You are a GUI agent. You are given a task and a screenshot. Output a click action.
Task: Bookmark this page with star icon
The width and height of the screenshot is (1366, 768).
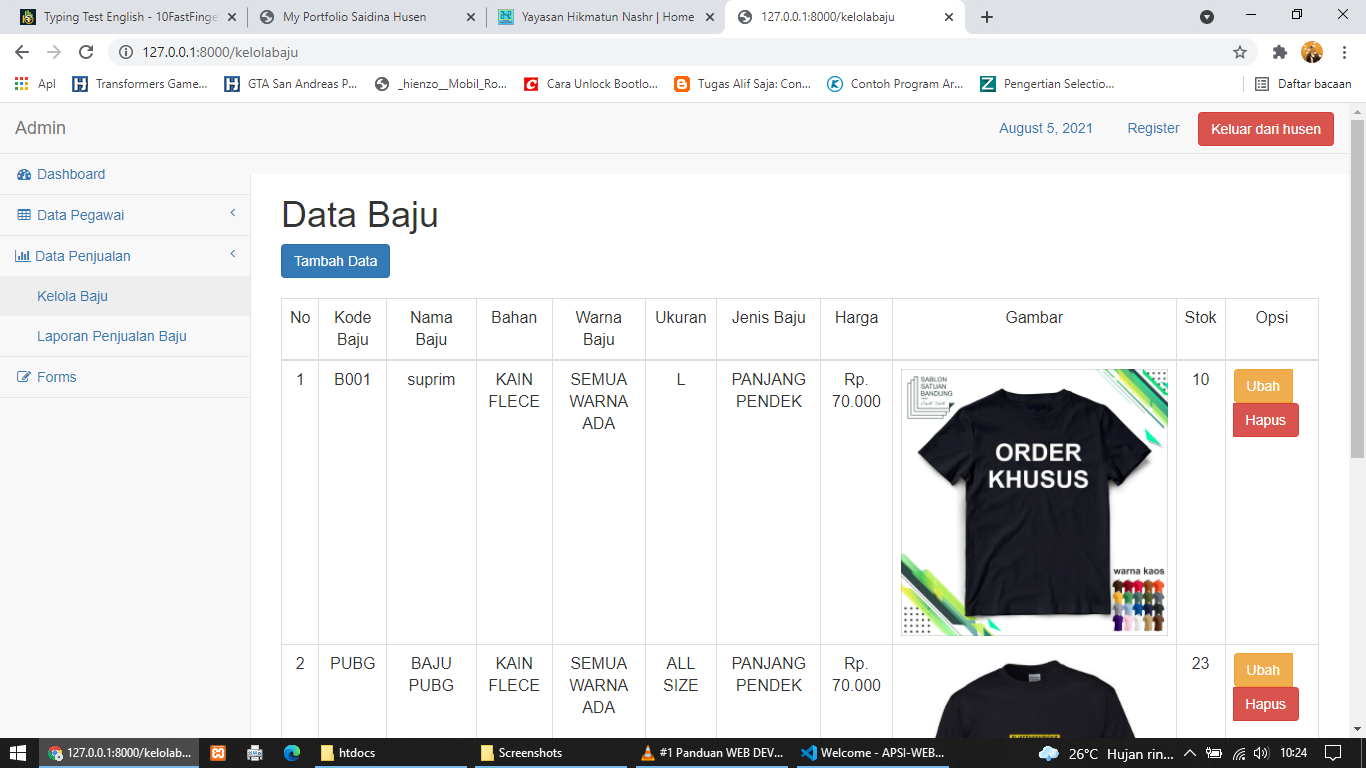[1240, 52]
